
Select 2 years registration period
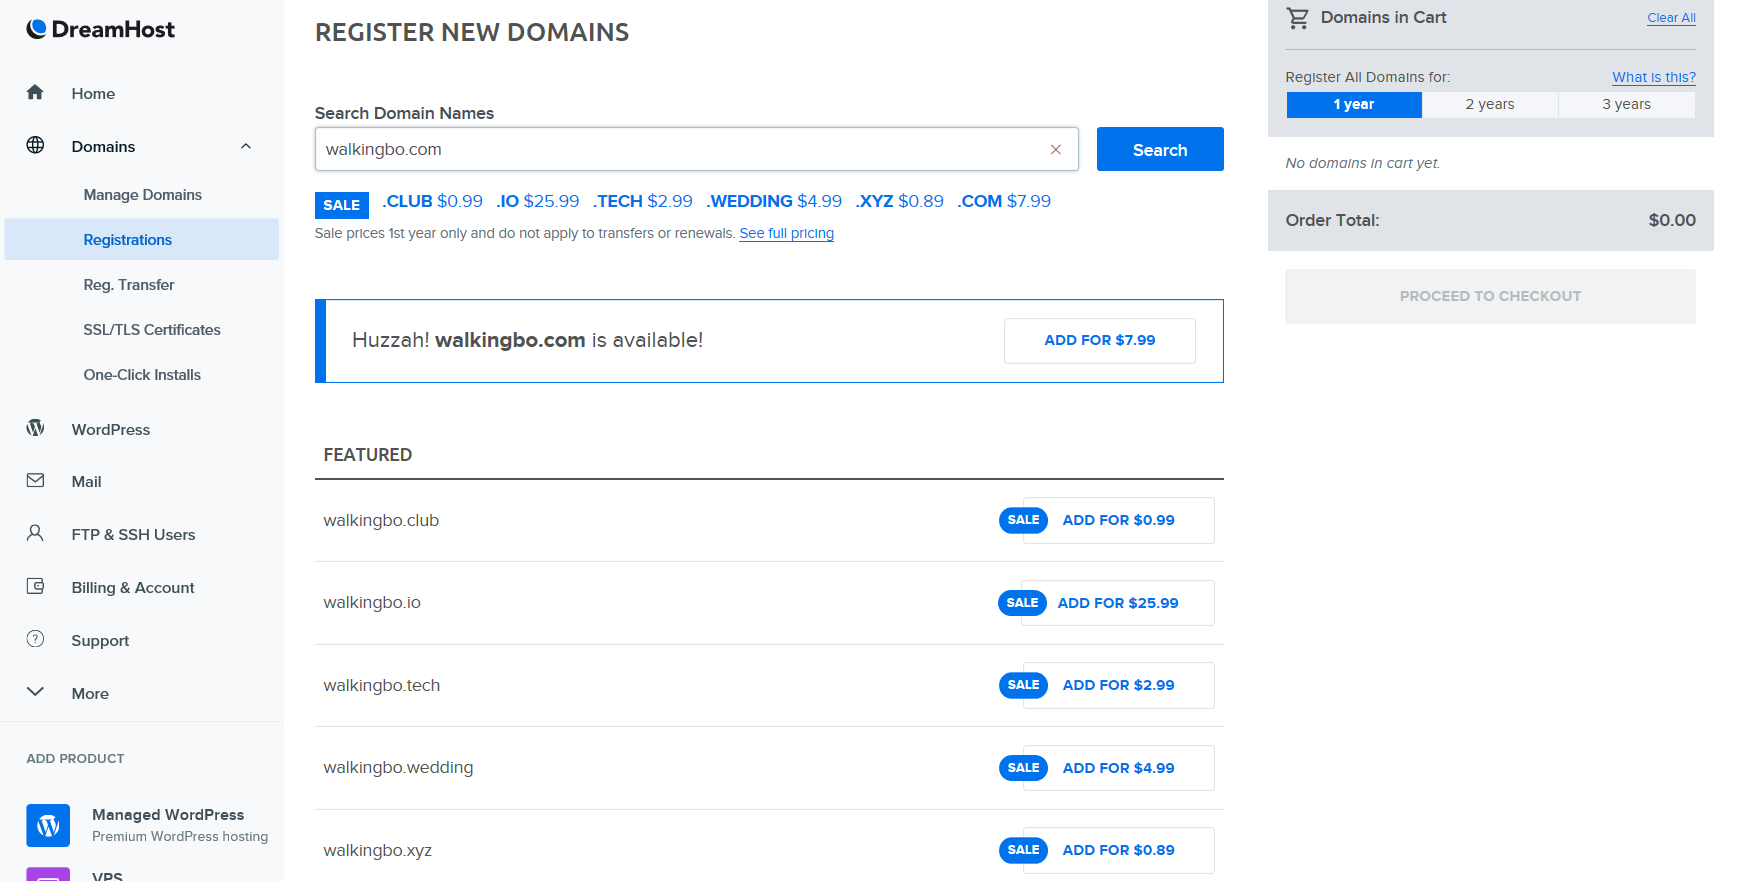pos(1490,104)
